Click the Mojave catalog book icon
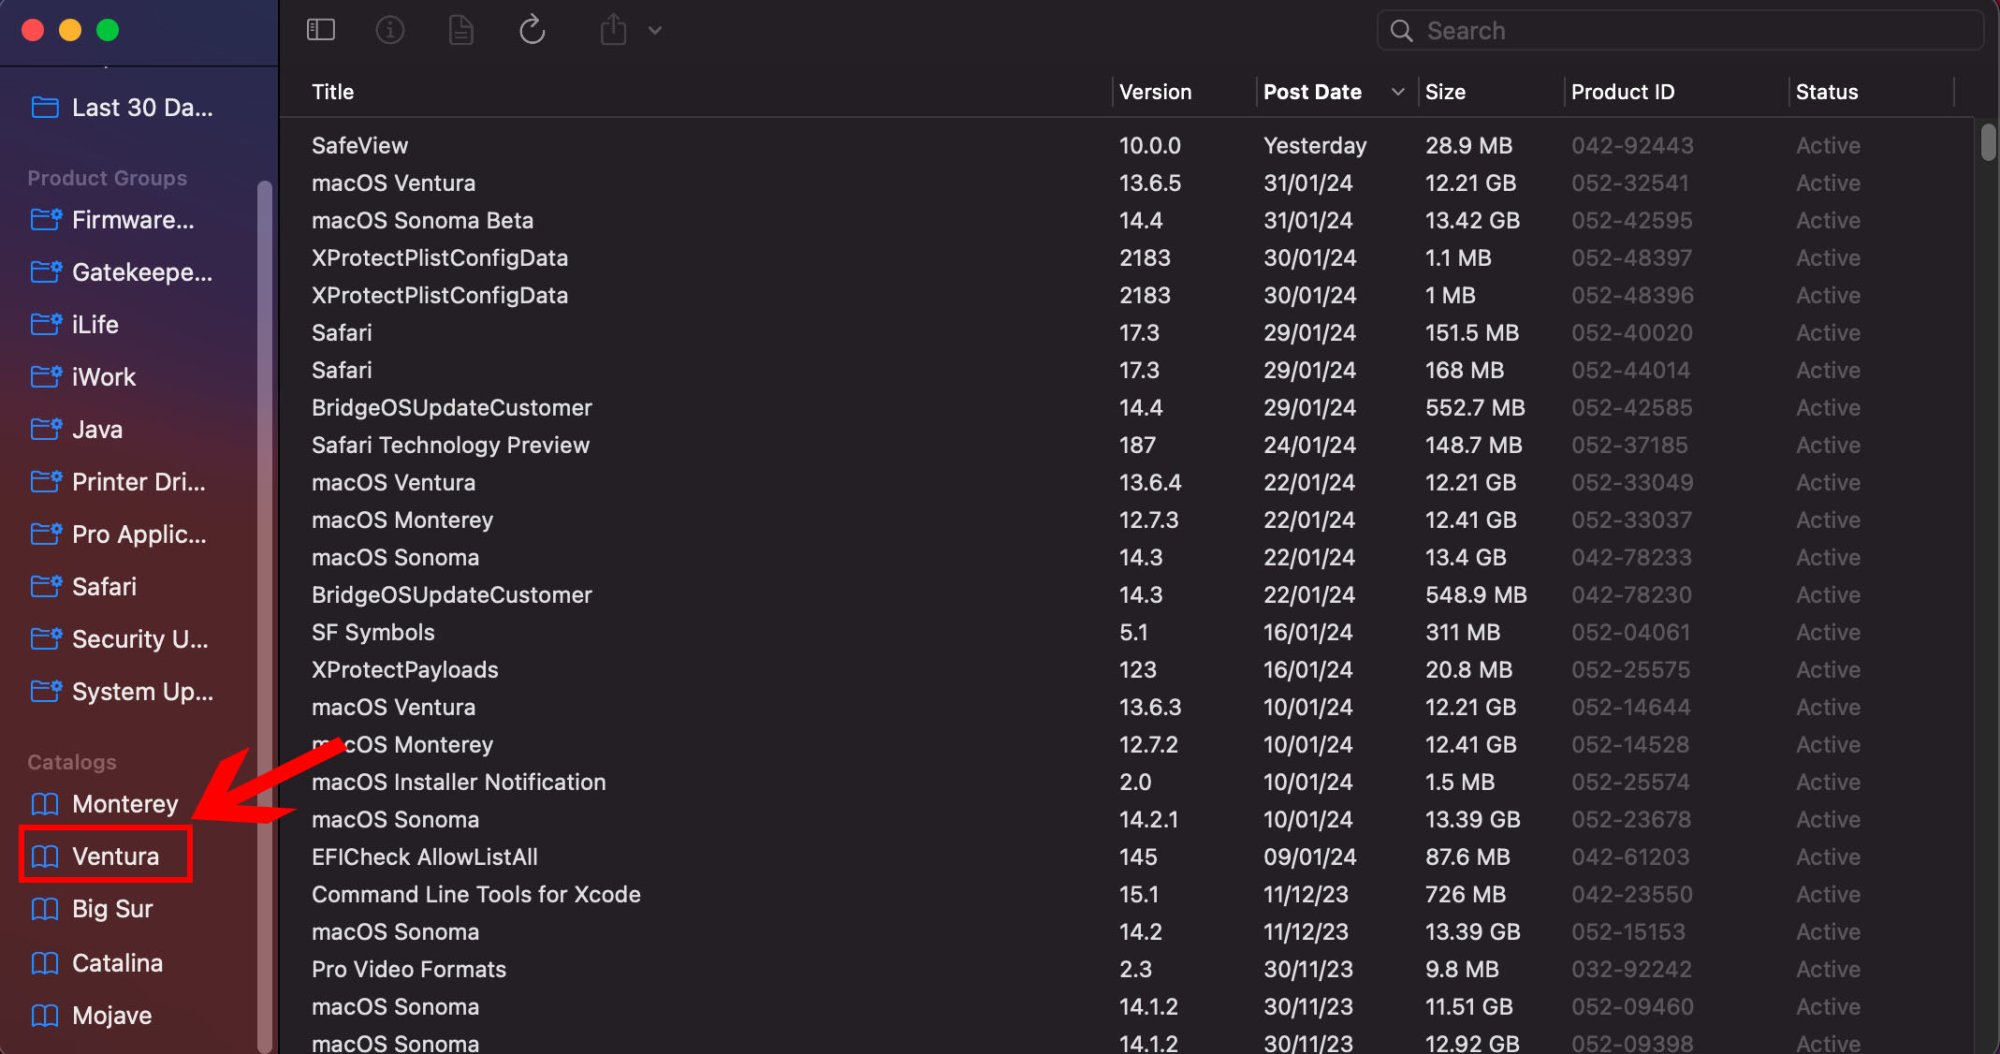Screen dimensions: 2000x1054 [45, 1016]
